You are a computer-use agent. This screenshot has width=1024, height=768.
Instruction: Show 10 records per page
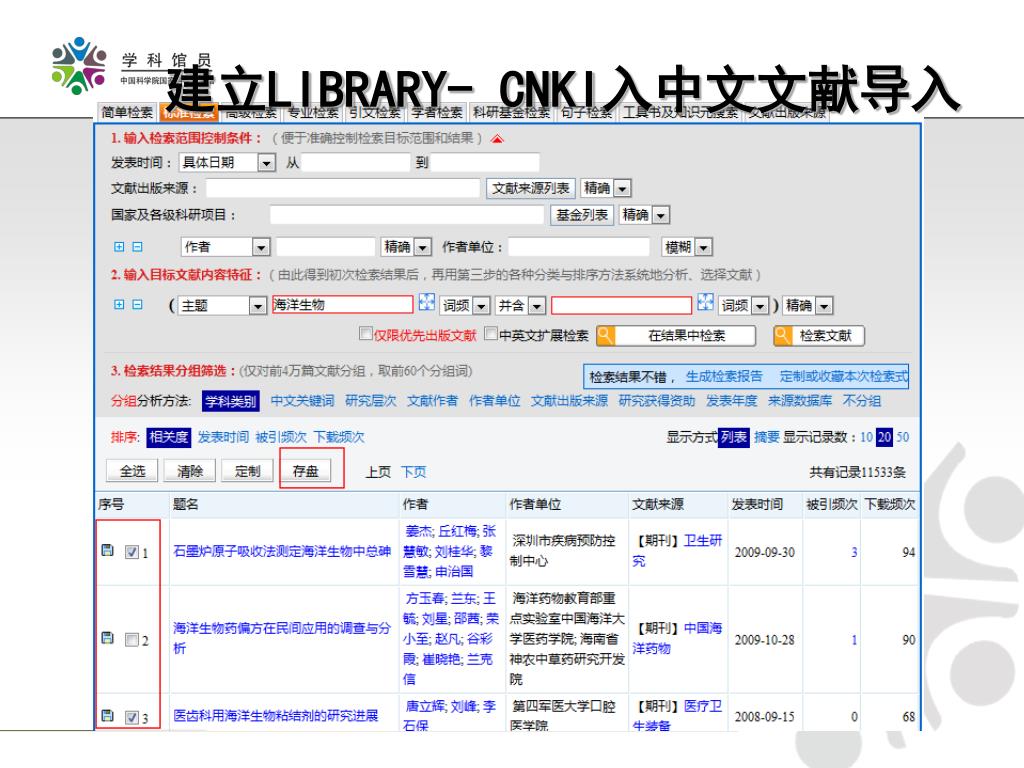[866, 437]
